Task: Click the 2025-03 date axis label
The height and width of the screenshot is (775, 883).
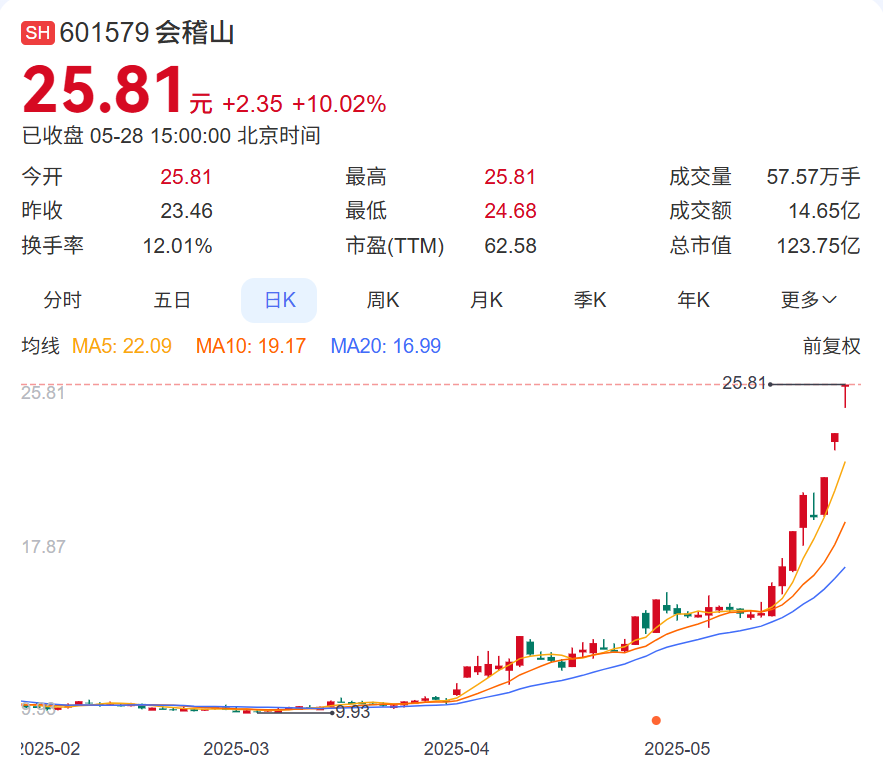Action: [236, 749]
